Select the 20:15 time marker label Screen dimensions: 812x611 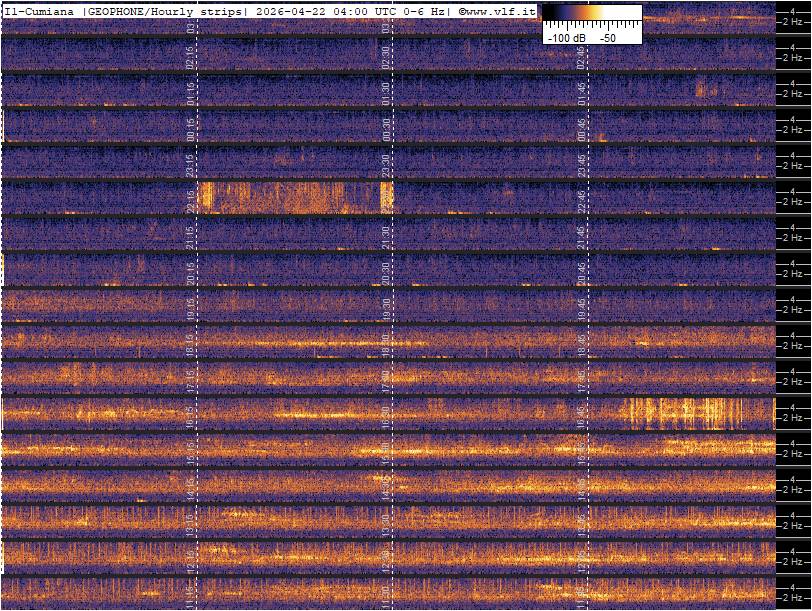(x=191, y=272)
